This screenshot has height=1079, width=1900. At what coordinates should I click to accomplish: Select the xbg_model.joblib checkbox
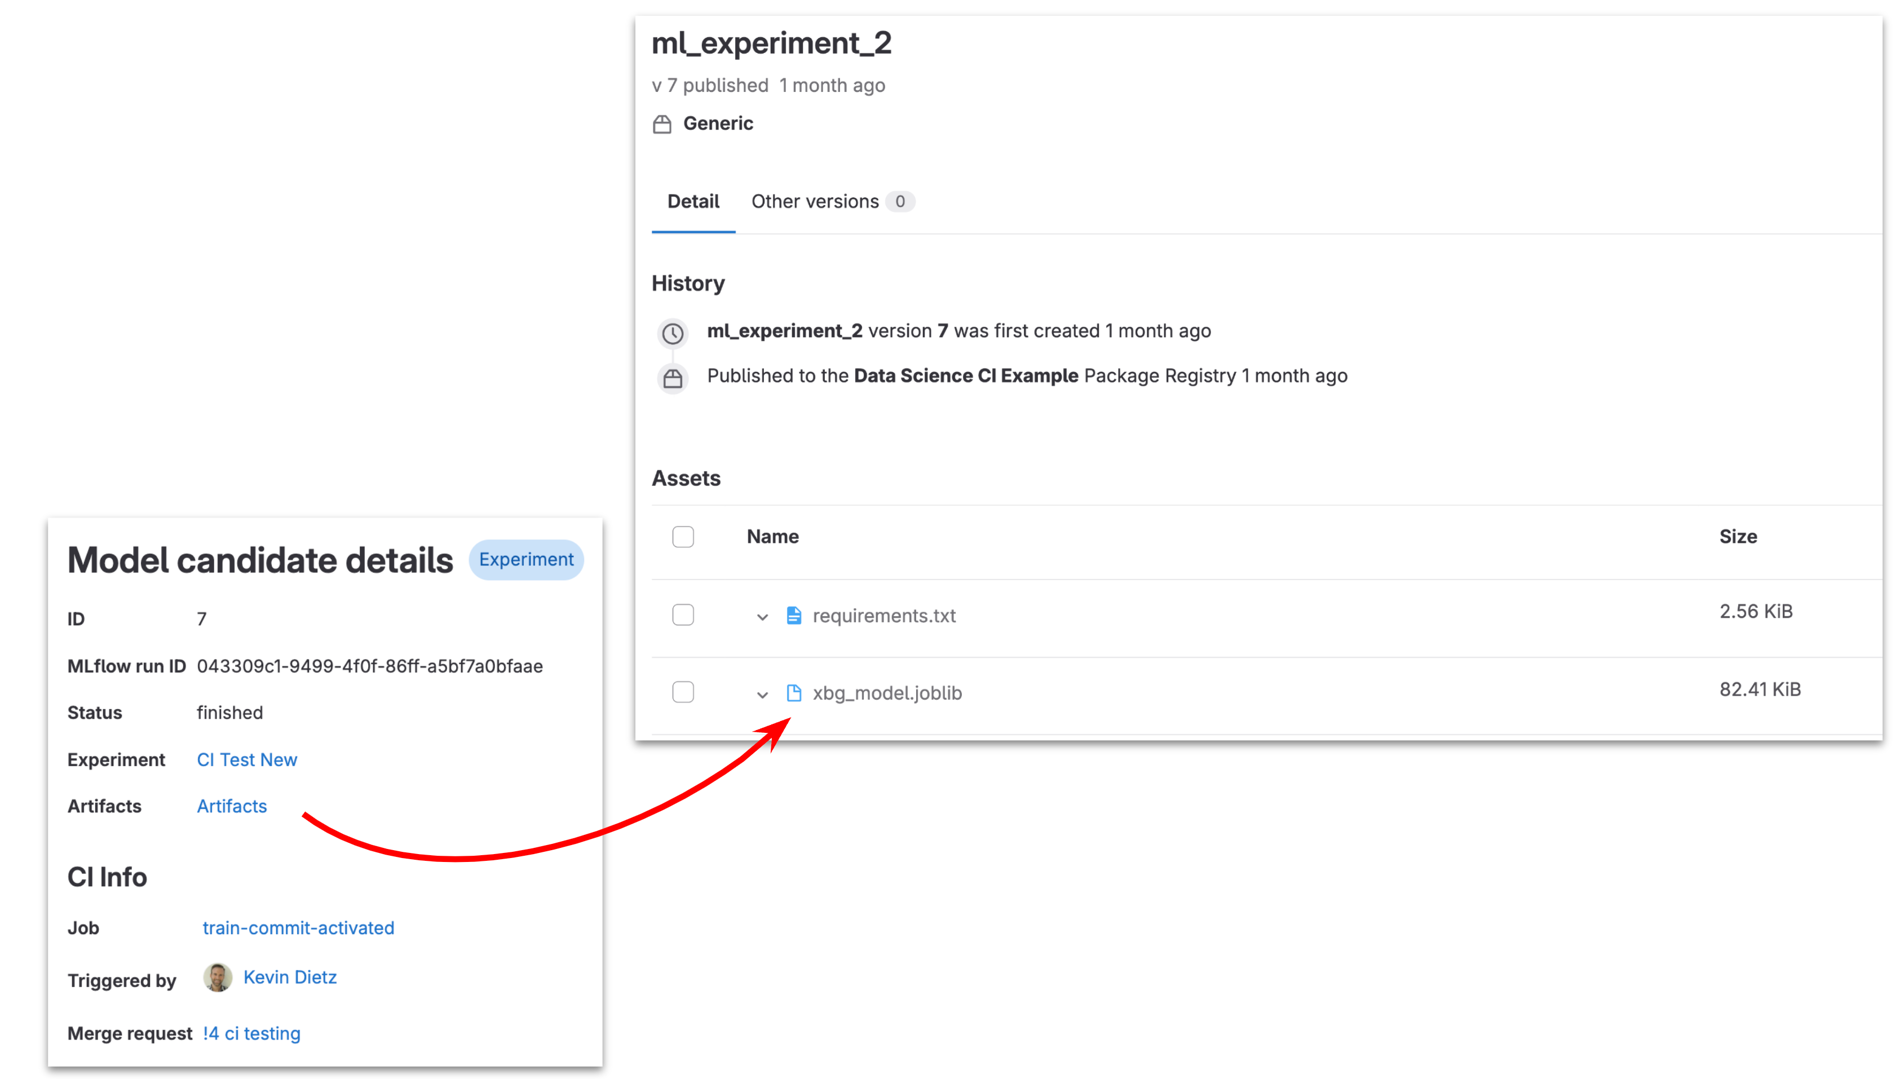[683, 692]
